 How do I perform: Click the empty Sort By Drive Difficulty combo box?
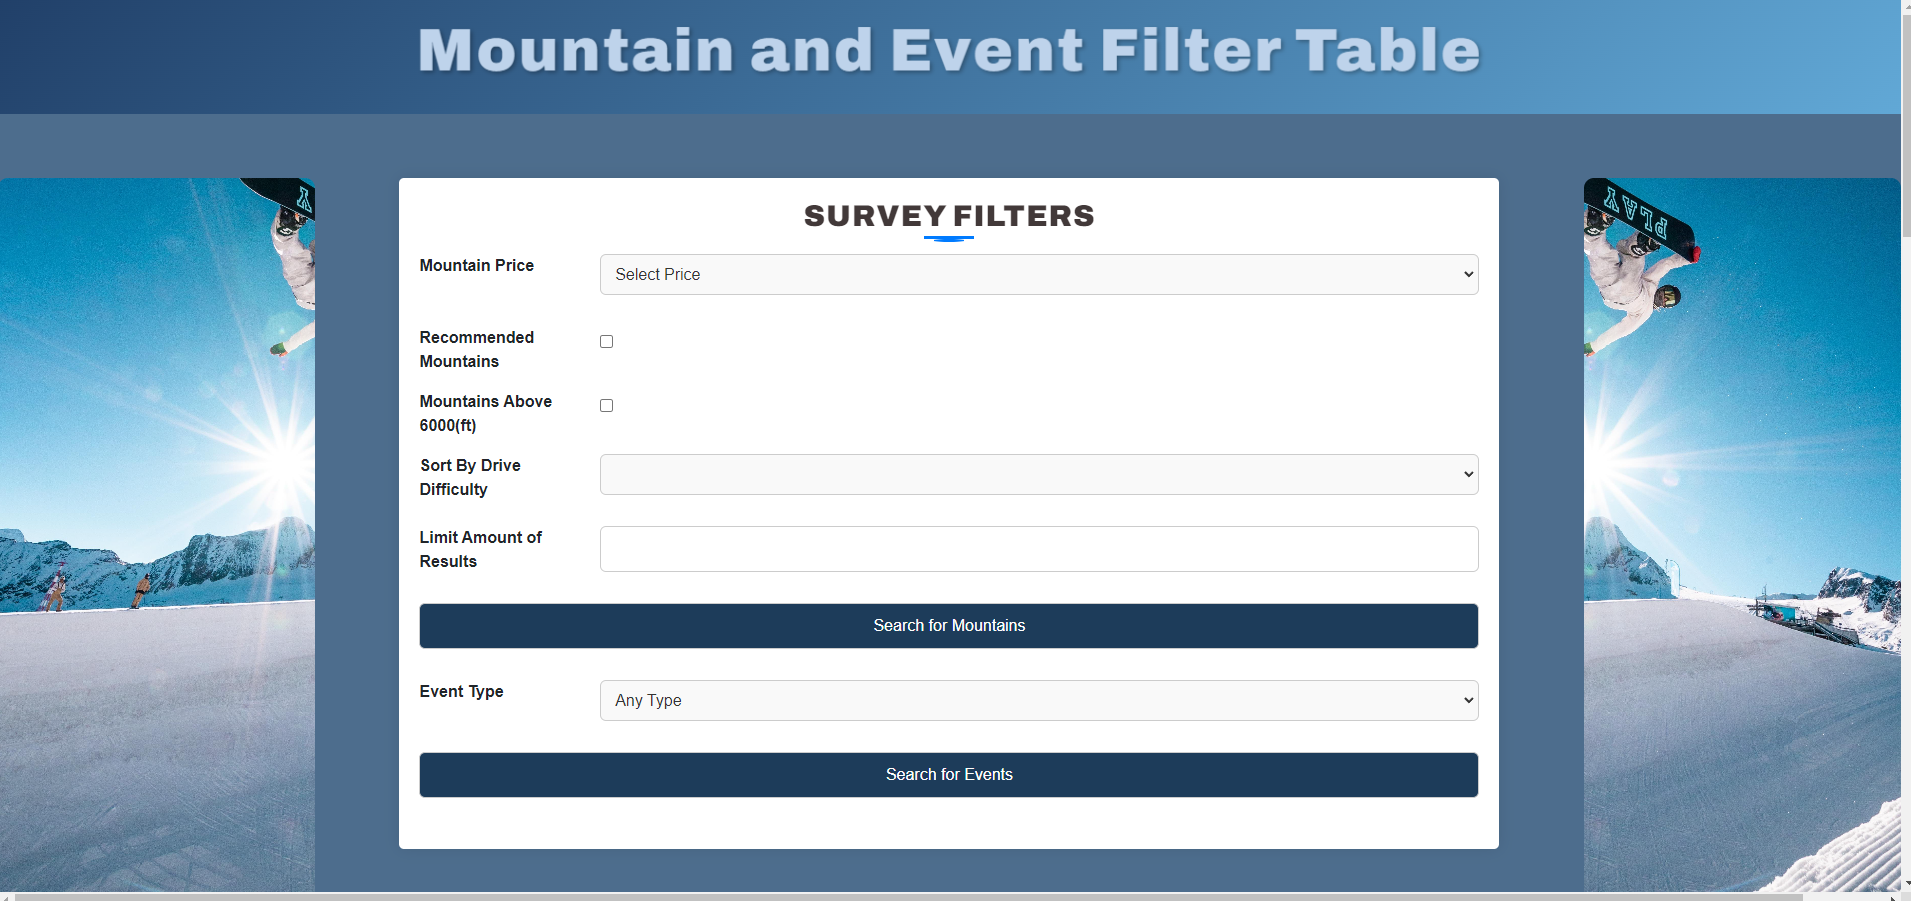(1038, 474)
